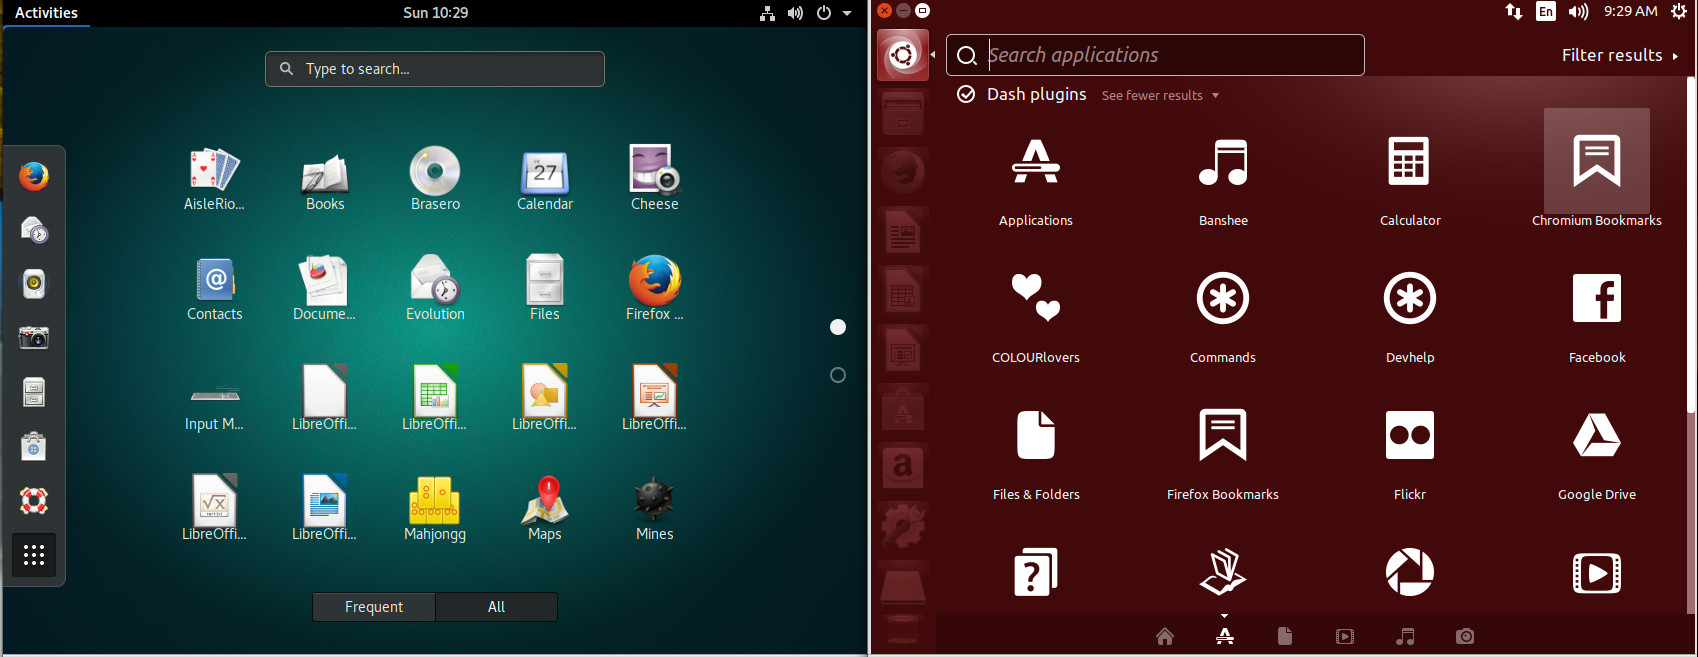The height and width of the screenshot is (657, 1698).
Task: Start the Cheese webcam app
Action: 655,170
